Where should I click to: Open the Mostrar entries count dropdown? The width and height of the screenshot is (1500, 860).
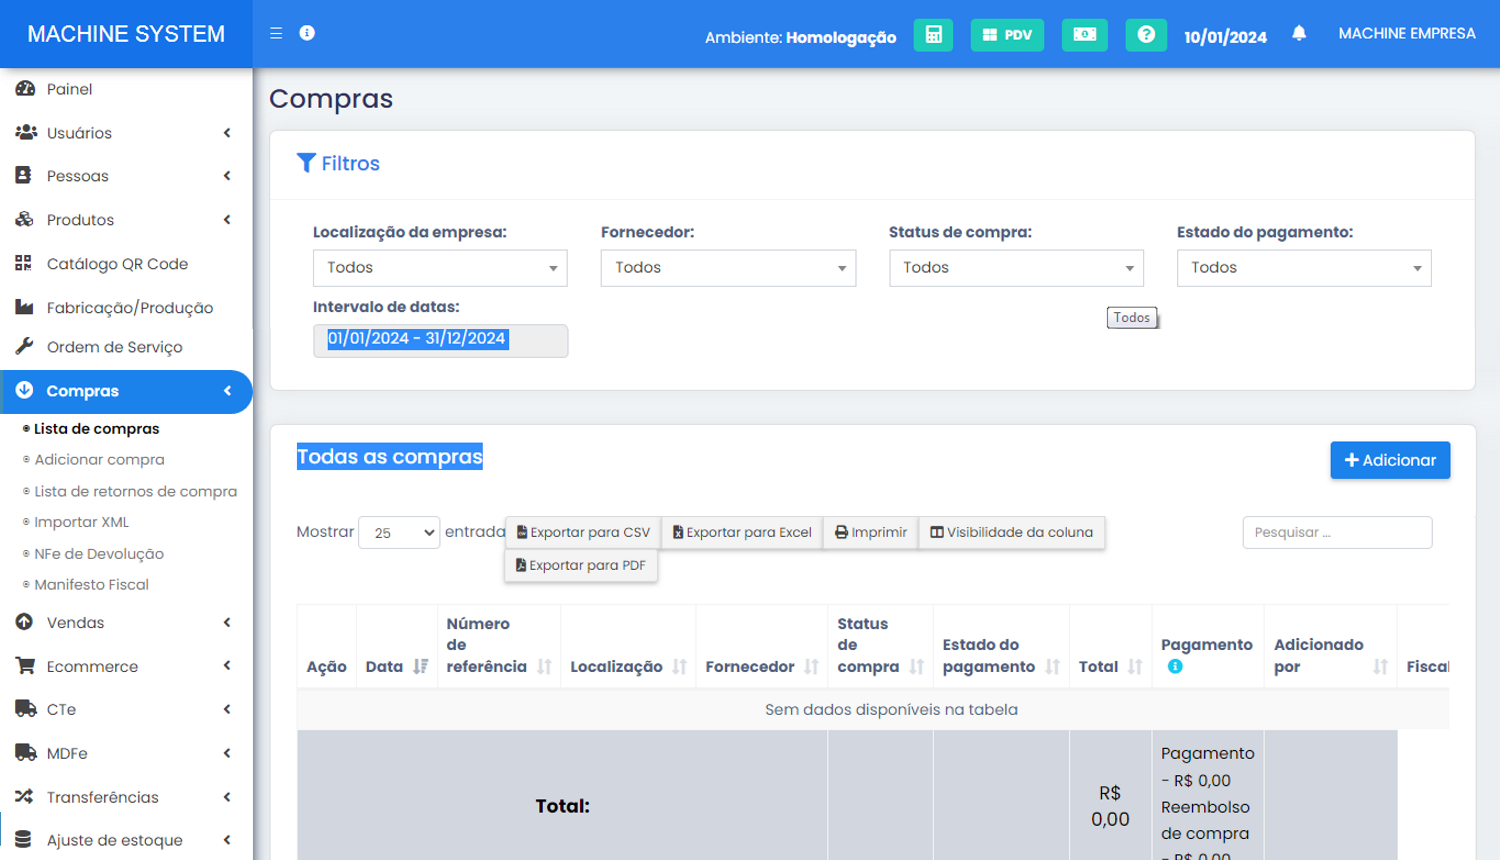point(399,532)
